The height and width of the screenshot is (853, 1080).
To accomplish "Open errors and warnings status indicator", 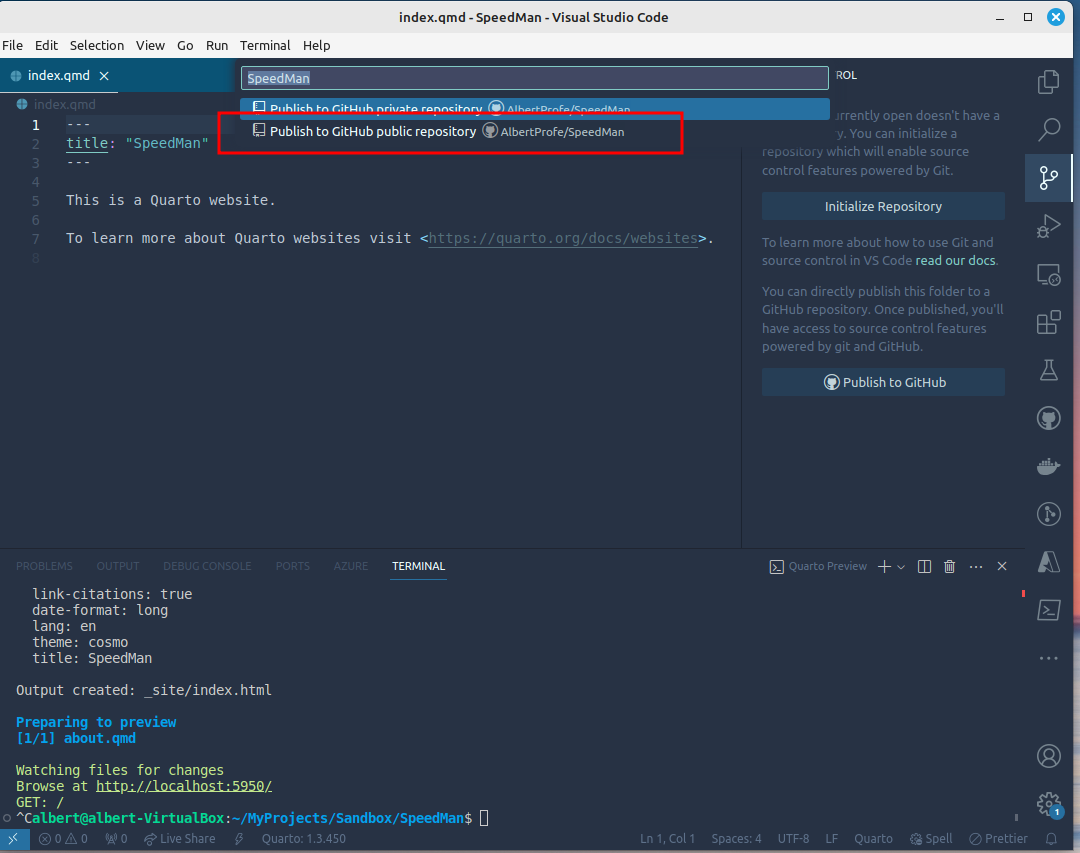I will [63, 839].
